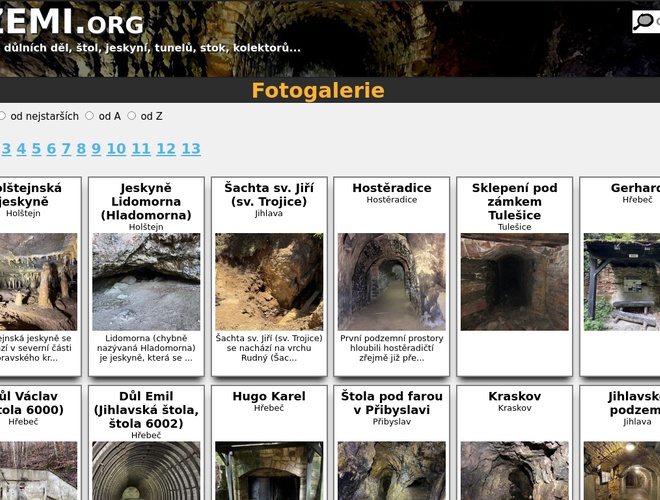Open the Důl Emil card title
This screenshot has width=660, height=500.
[x=146, y=410]
